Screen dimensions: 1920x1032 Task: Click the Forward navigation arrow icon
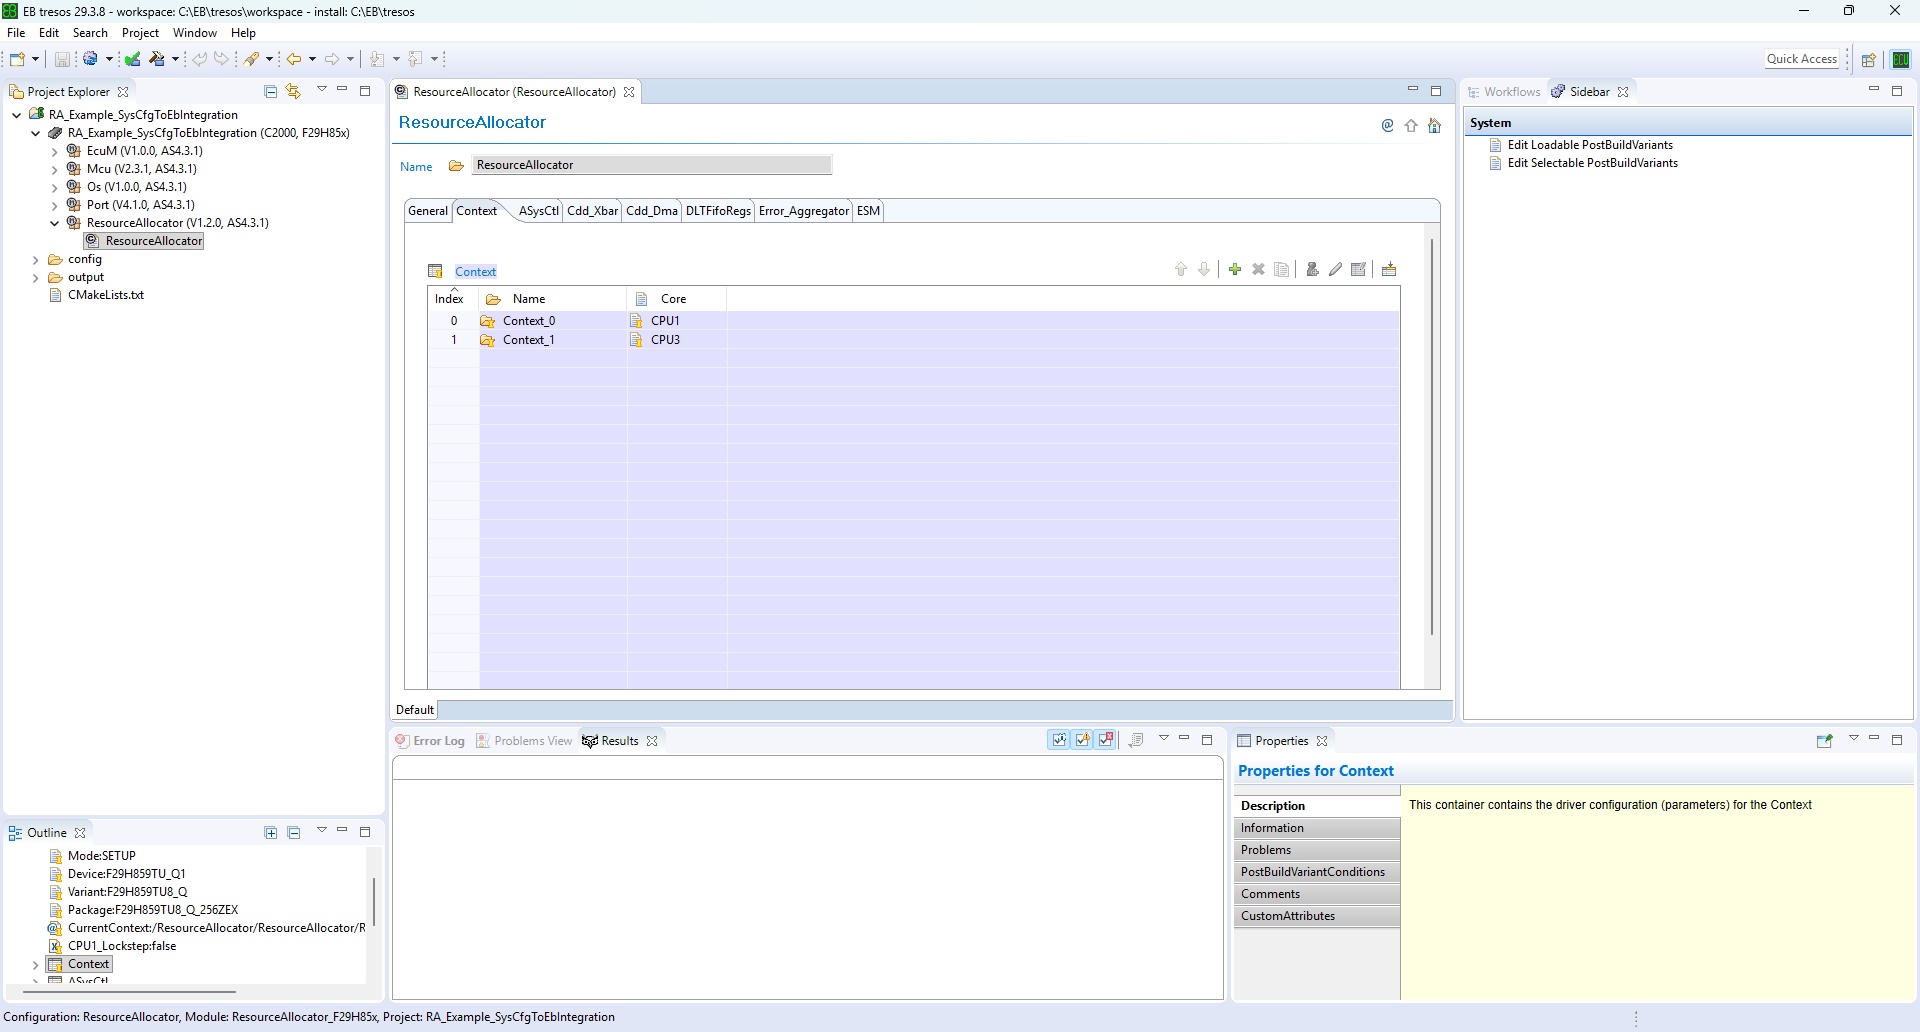pos(332,59)
